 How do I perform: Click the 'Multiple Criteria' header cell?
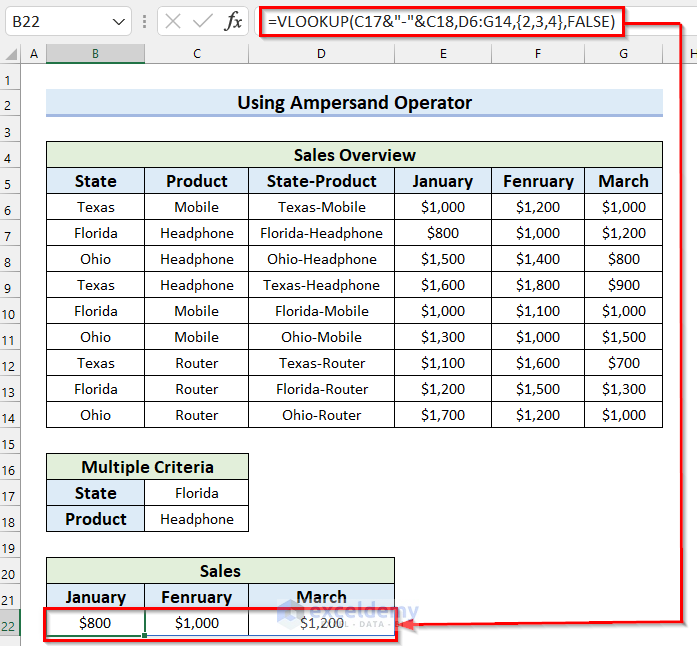click(148, 467)
